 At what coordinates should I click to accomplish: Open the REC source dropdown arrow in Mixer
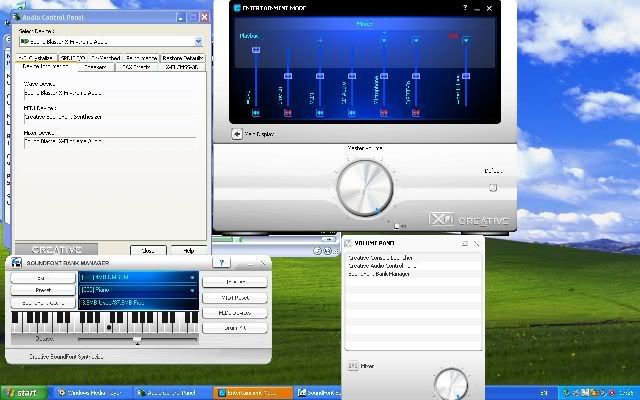point(466,40)
